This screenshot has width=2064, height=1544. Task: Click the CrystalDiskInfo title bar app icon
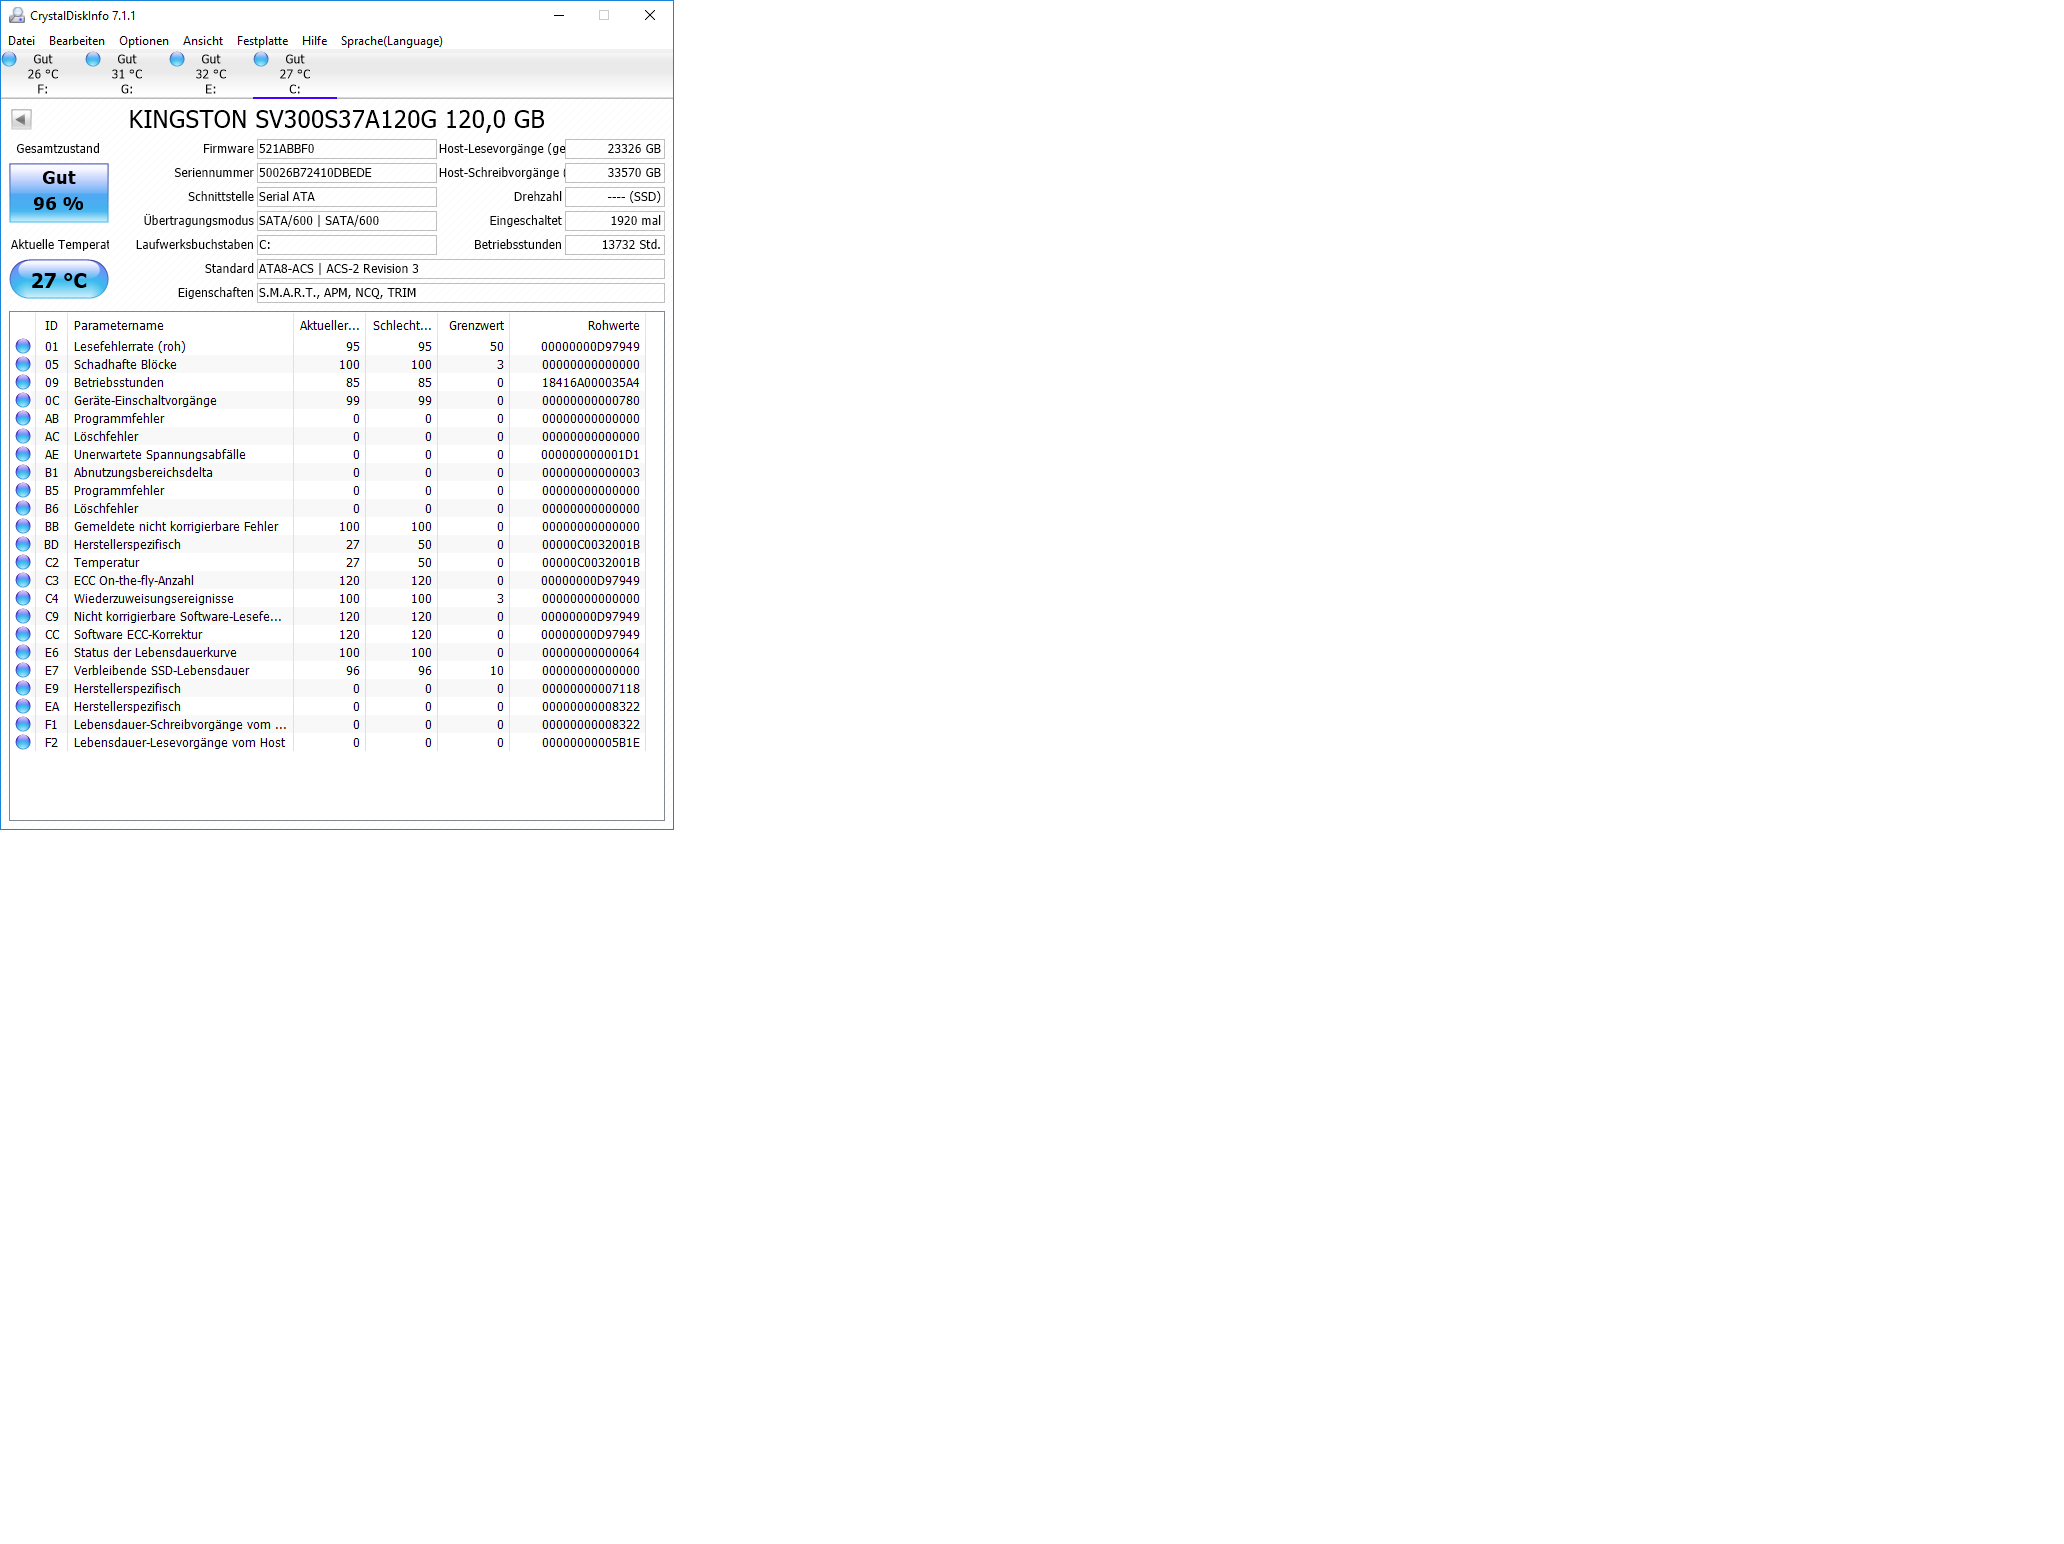tap(16, 15)
